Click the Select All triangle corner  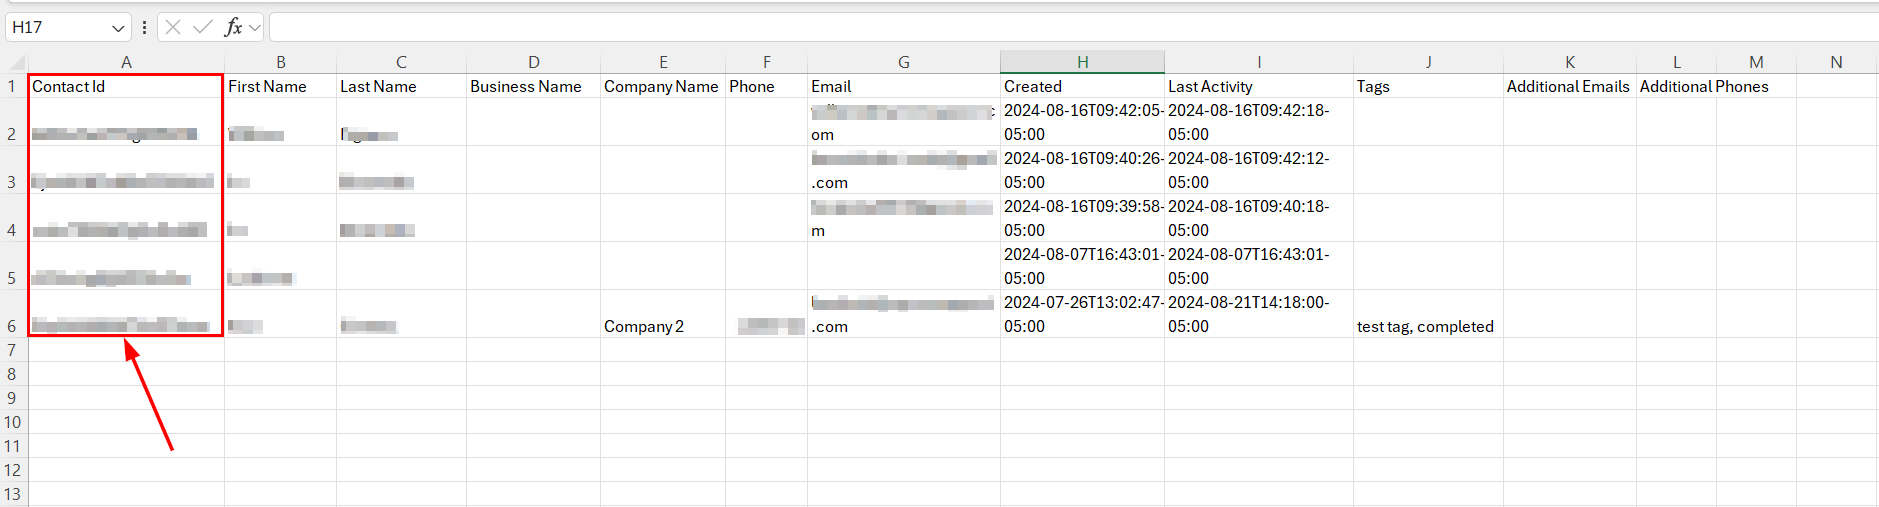14,62
